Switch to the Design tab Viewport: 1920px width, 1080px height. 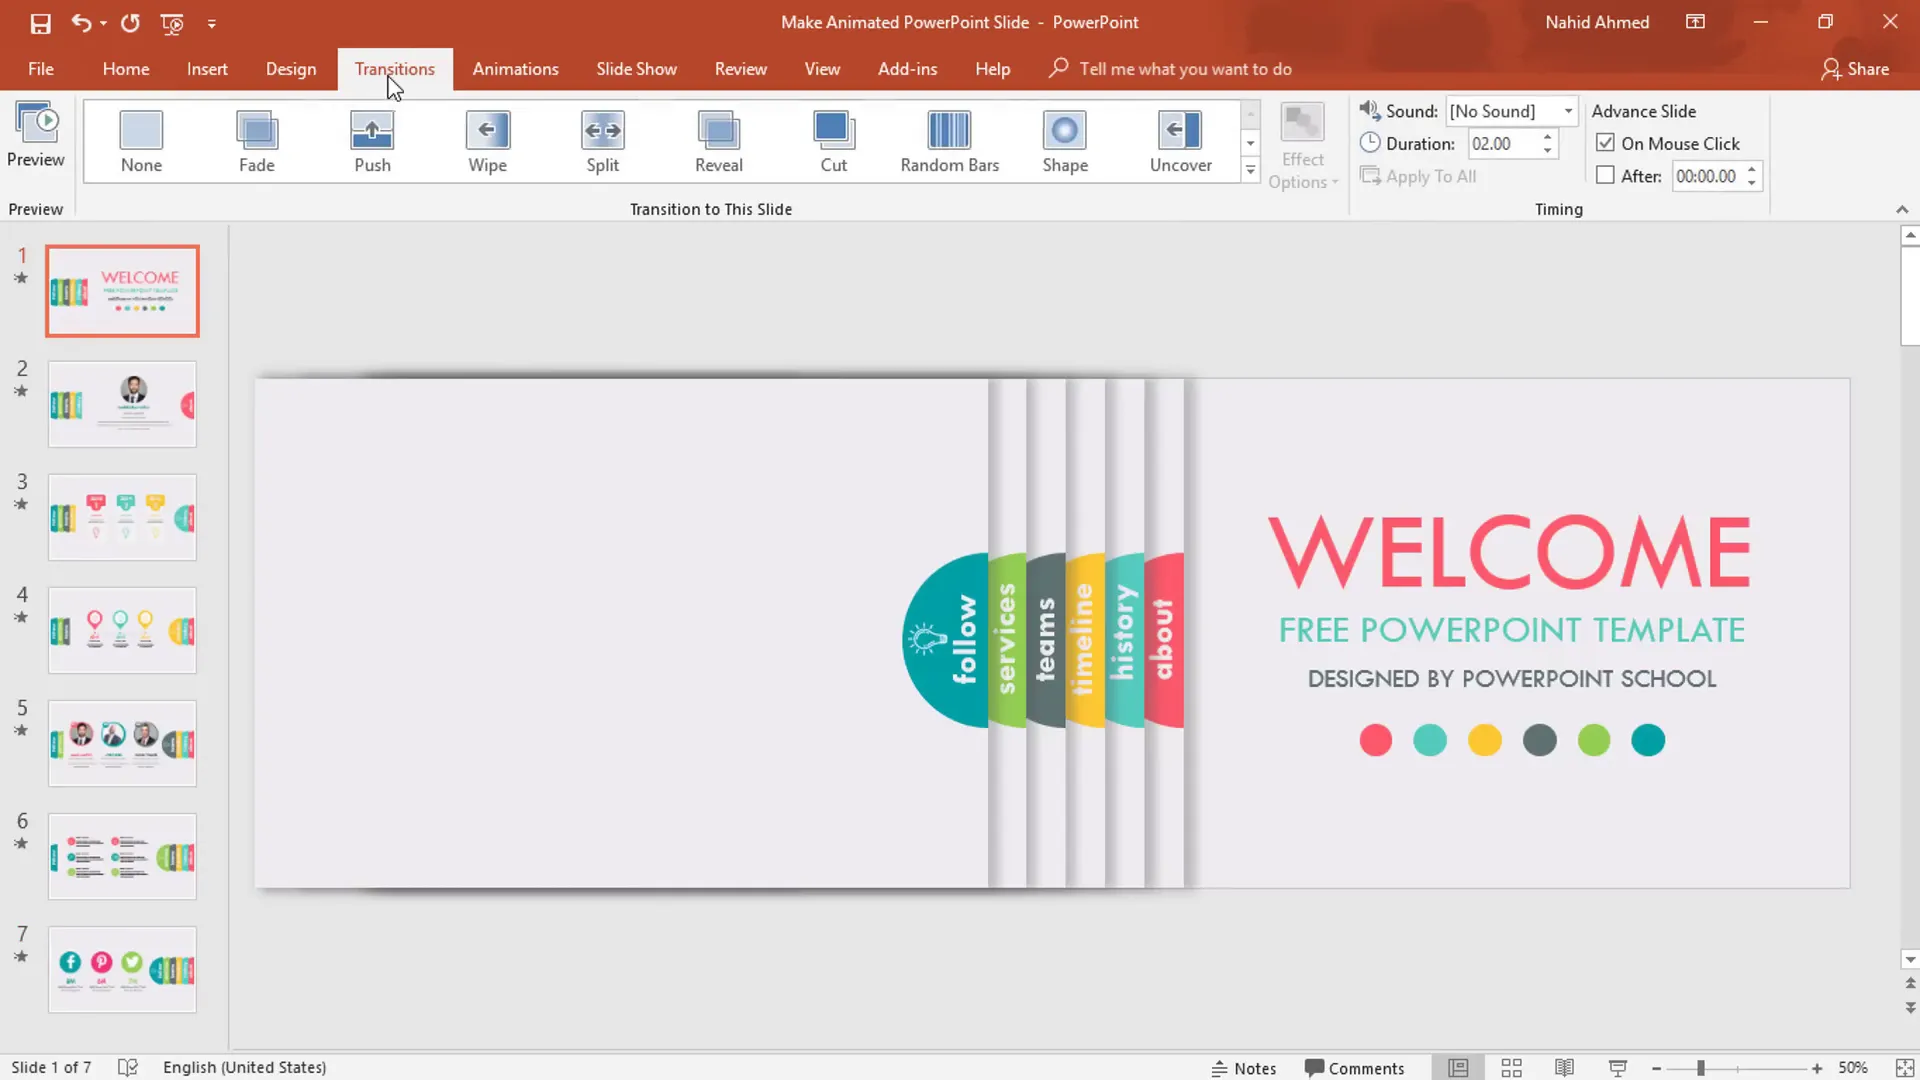(x=291, y=69)
